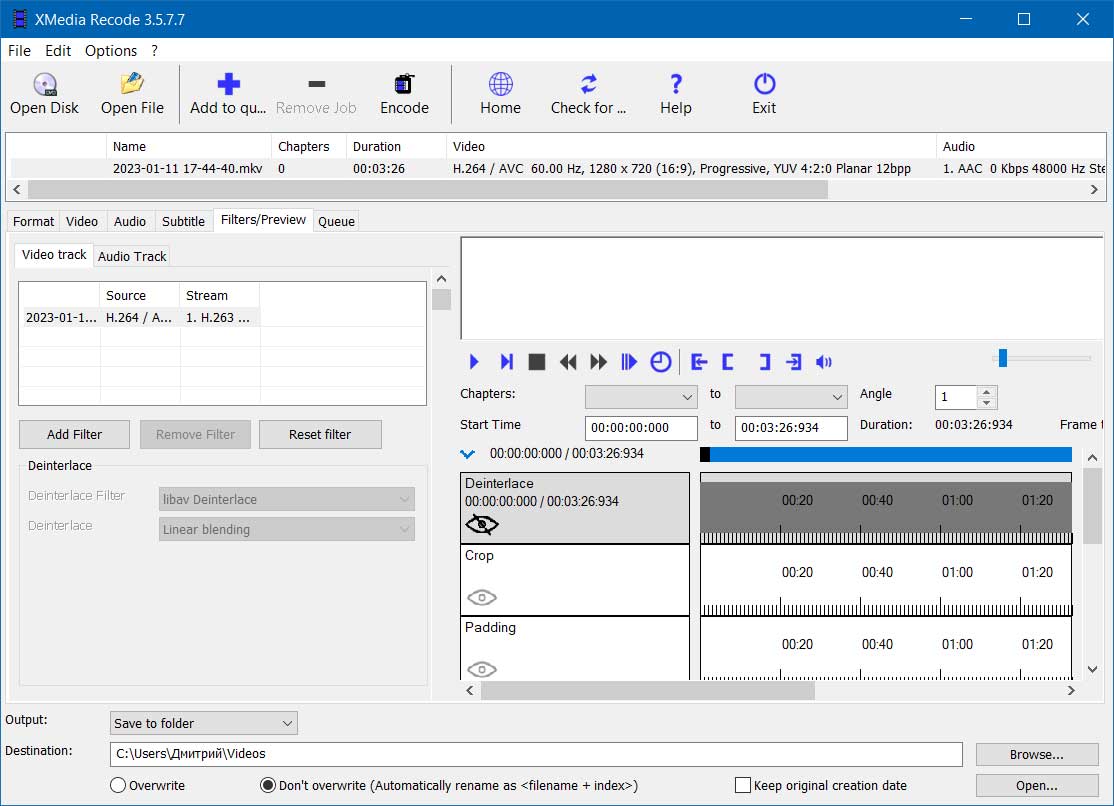Open the Chapters end dropdown
1114x806 pixels.
point(791,397)
